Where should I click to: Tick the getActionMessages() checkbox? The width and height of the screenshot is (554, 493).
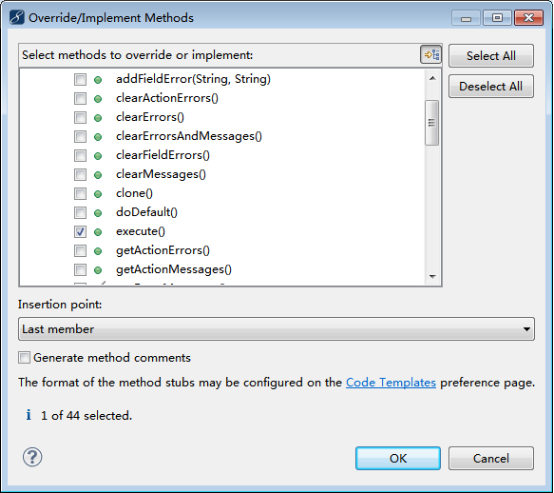coord(80,270)
